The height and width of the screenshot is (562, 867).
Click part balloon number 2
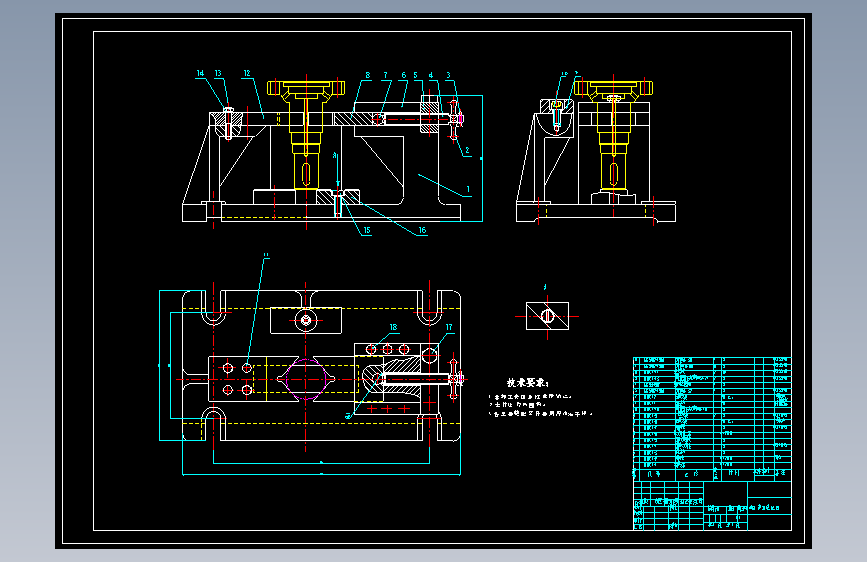tap(467, 150)
